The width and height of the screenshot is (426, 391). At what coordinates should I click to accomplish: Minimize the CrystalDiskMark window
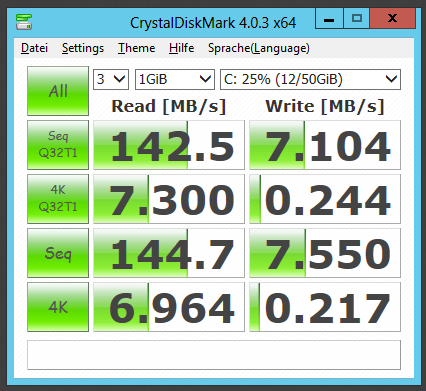(329, 18)
